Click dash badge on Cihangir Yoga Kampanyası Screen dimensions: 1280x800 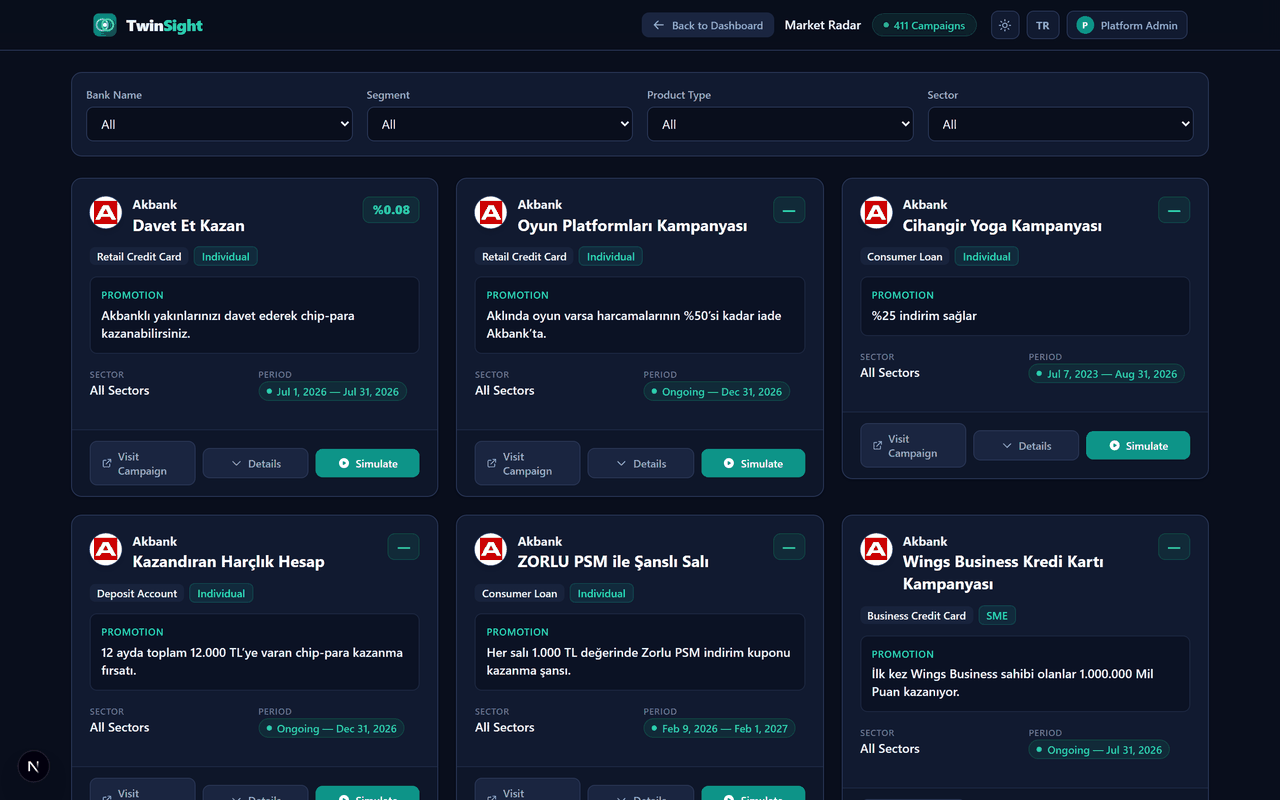point(1174,210)
